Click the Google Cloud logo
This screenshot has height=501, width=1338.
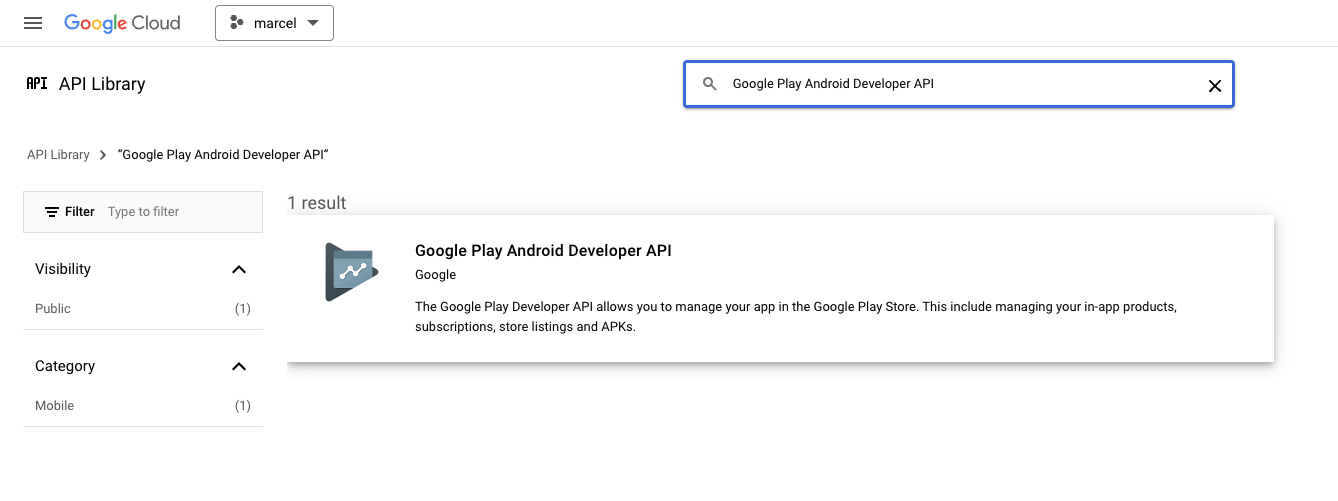point(122,23)
